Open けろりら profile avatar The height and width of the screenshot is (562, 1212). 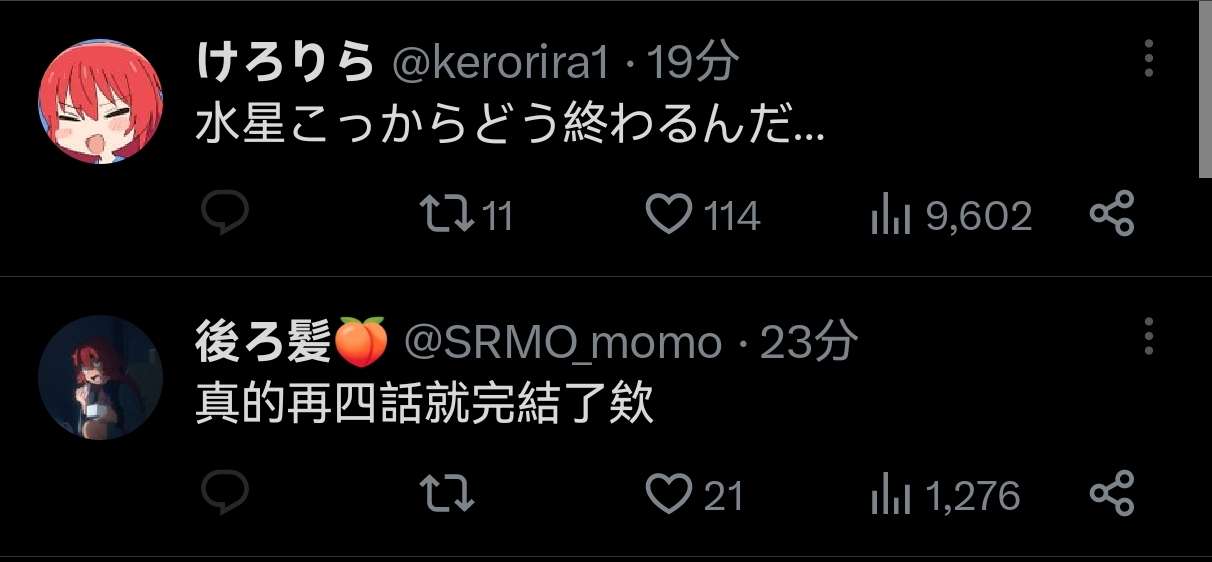pyautogui.click(x=101, y=102)
